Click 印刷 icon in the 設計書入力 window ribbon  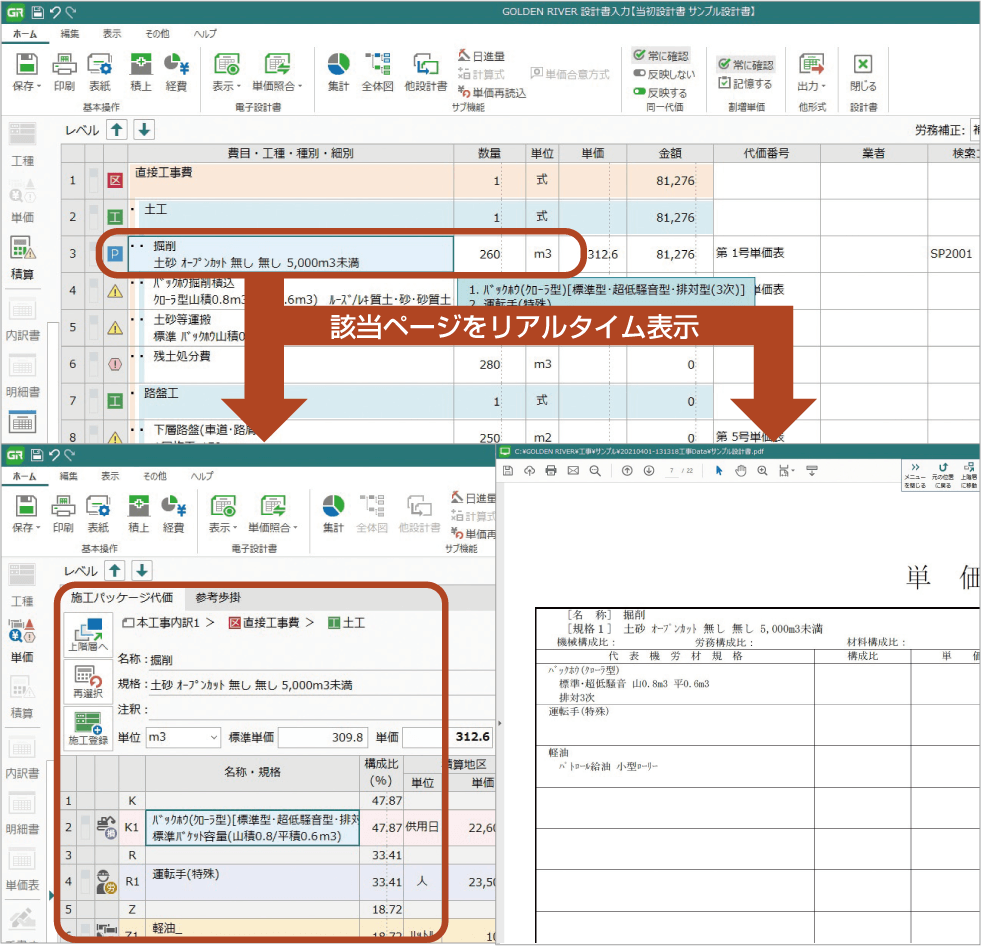click(64, 72)
